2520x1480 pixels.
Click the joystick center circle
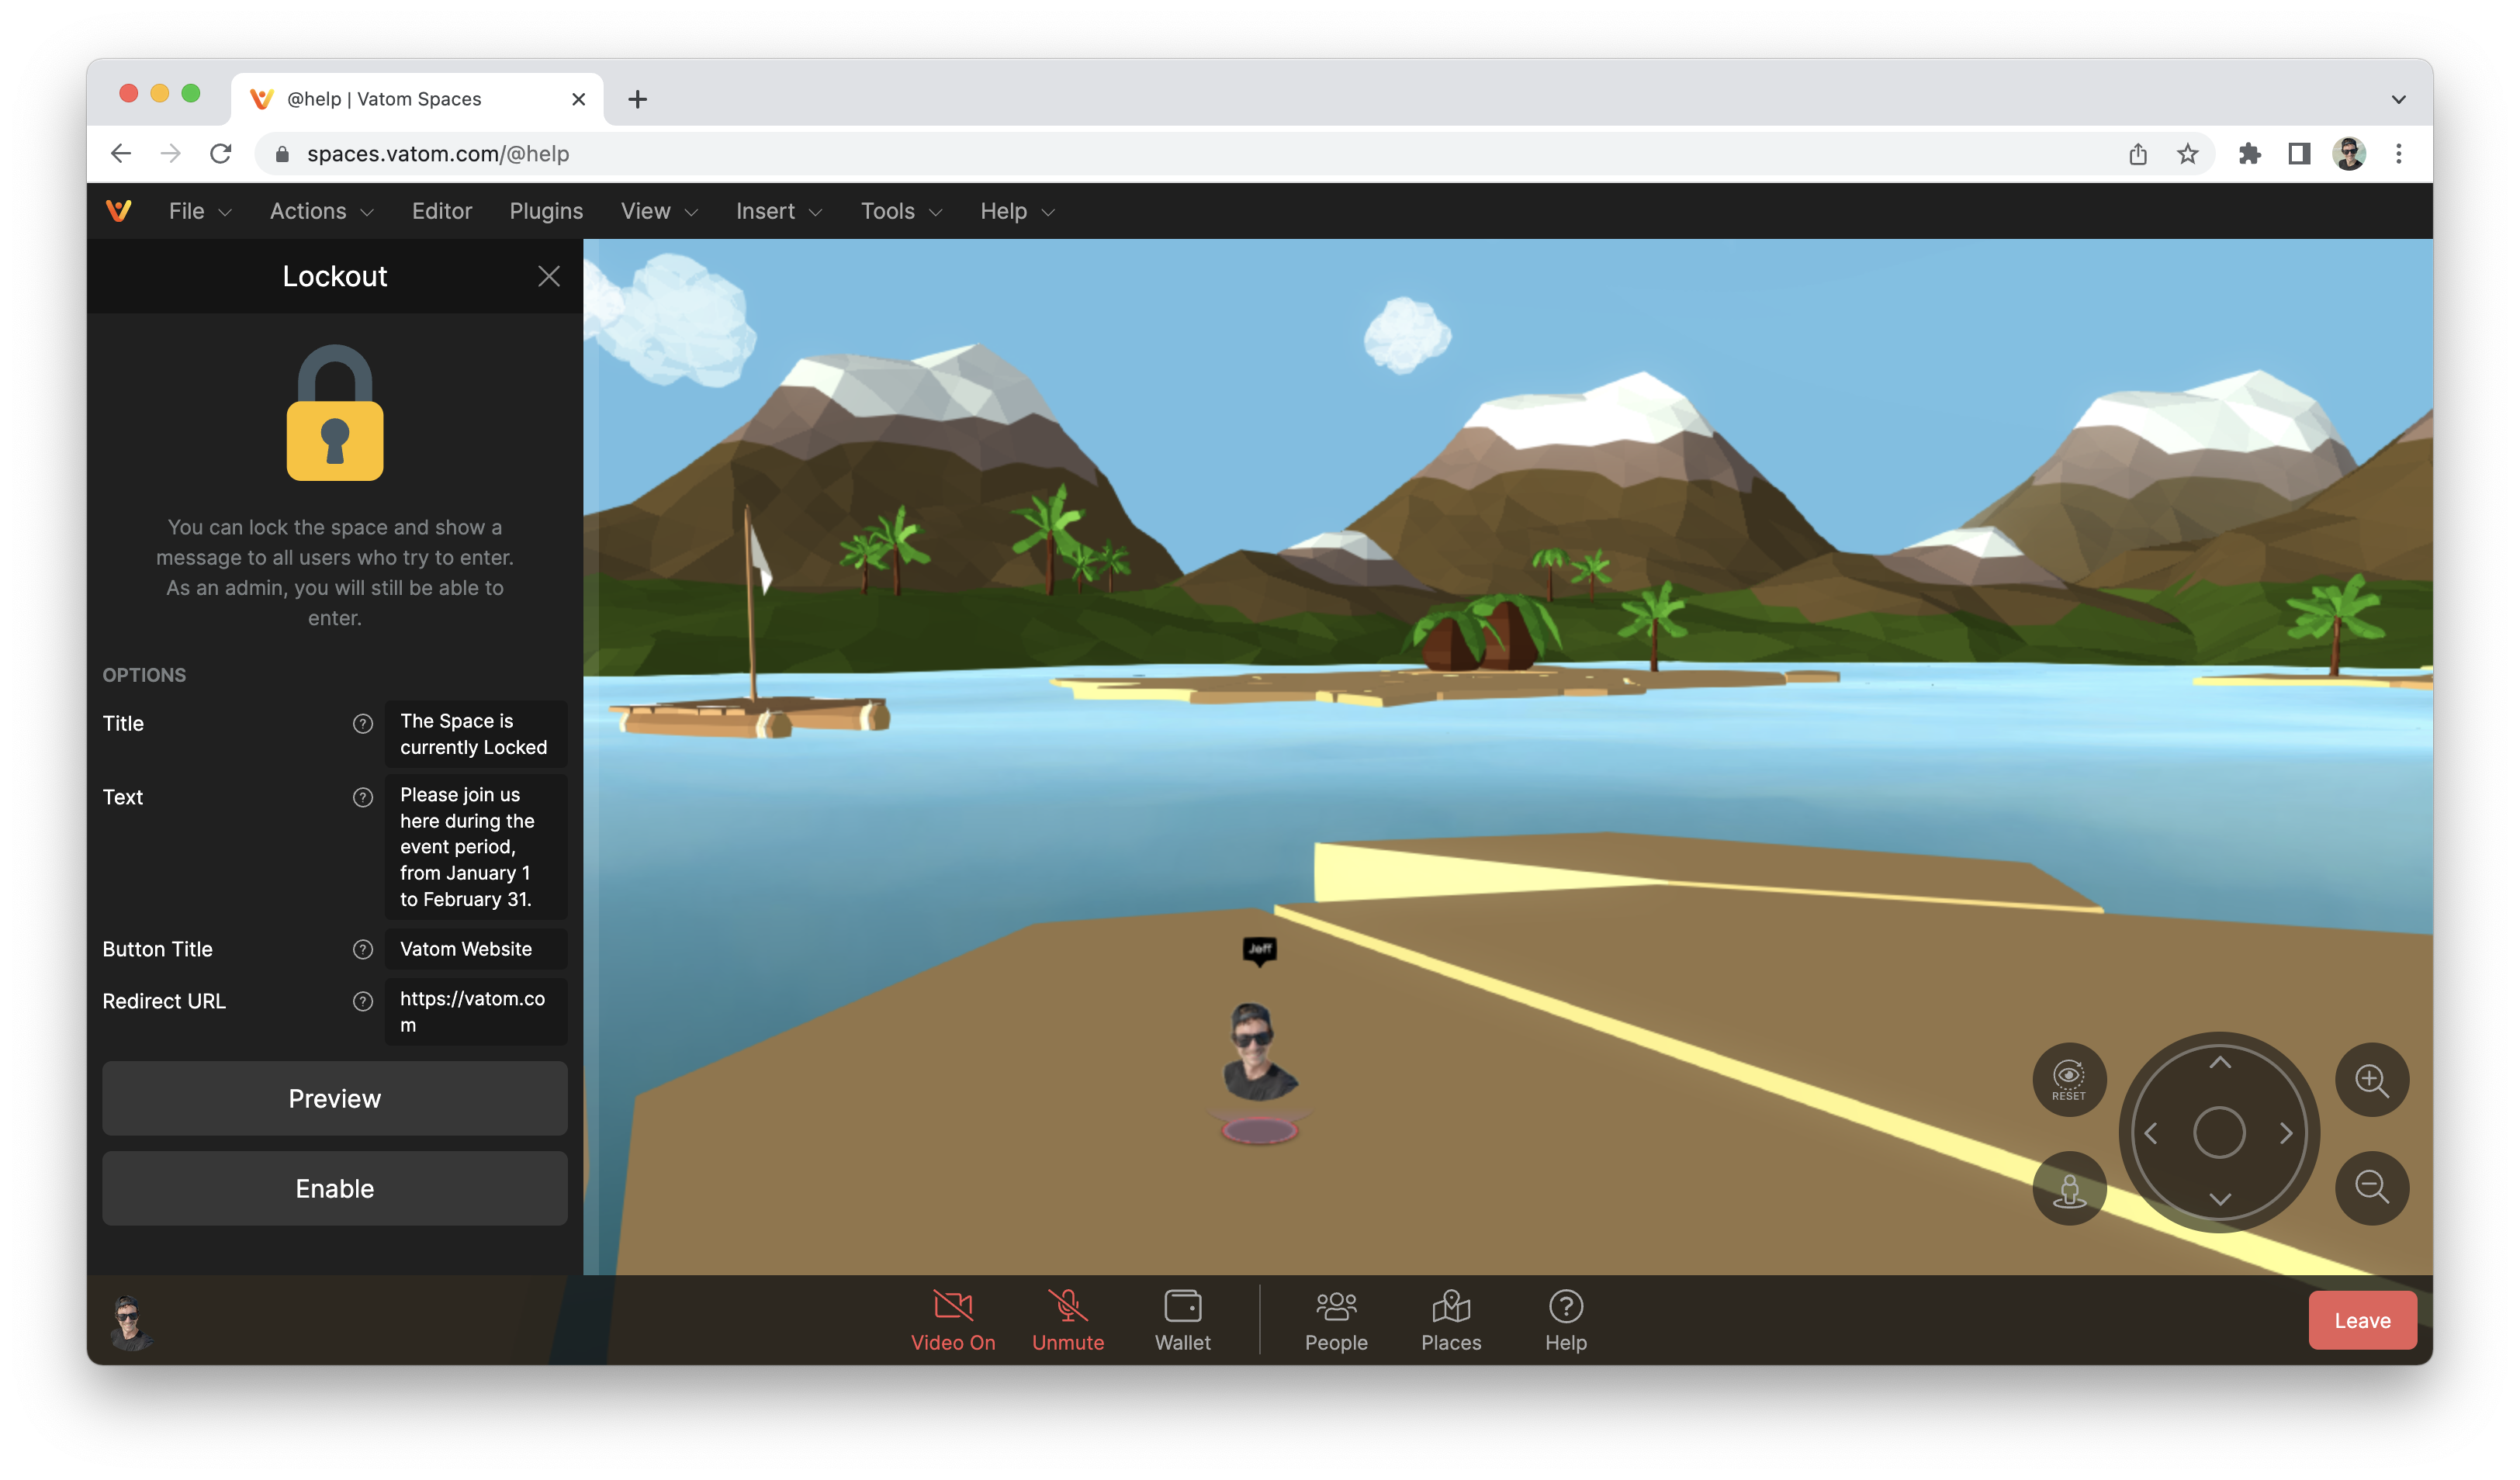pos(2219,1133)
